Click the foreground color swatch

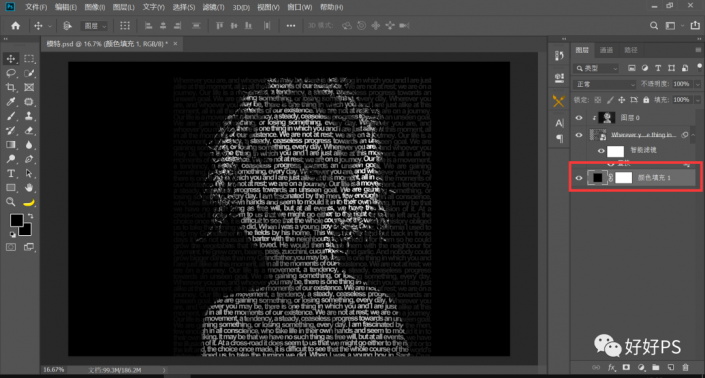pos(17,220)
